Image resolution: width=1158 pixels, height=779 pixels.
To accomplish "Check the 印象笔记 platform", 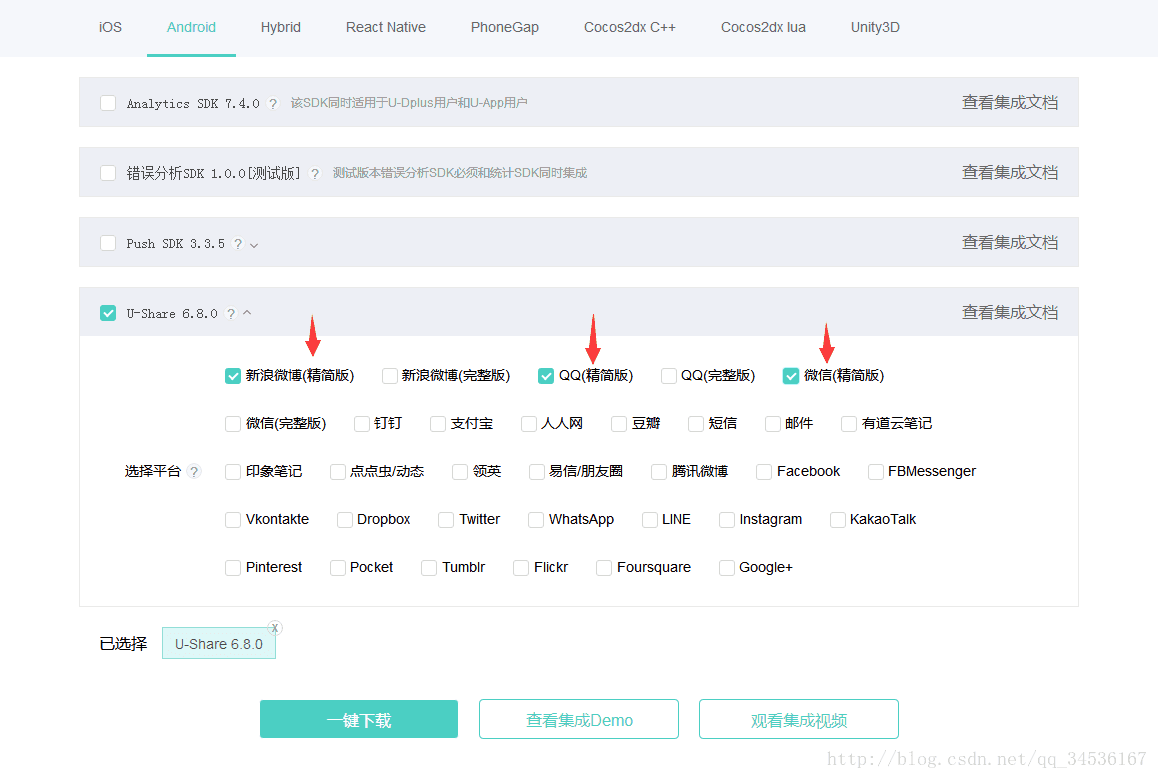I will coord(233,472).
